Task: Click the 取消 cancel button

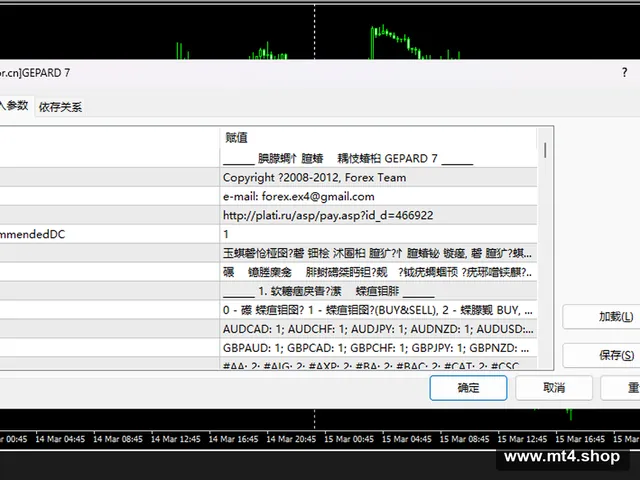Action: (554, 388)
